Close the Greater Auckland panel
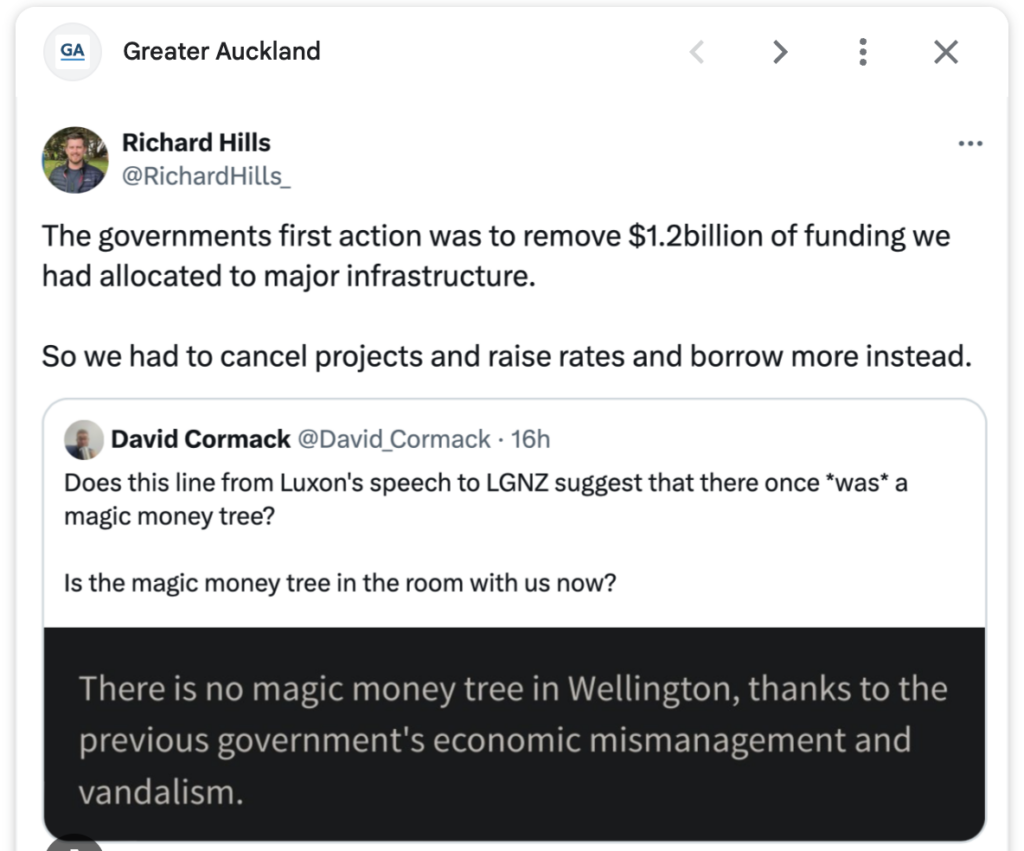The width and height of the screenshot is (1024, 851). pos(945,52)
